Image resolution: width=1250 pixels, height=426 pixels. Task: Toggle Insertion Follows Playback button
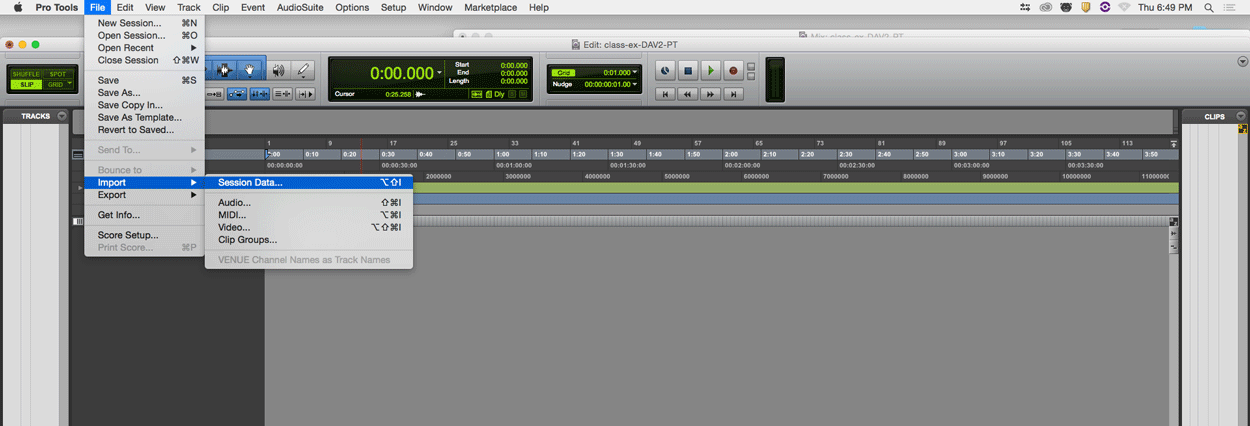306,94
